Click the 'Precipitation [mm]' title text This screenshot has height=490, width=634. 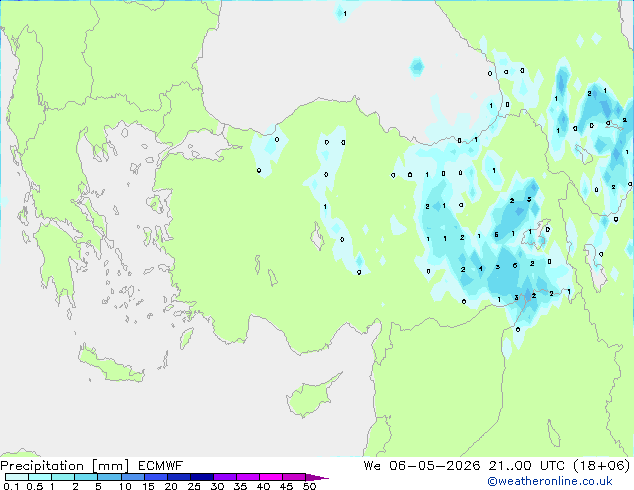click(x=64, y=466)
